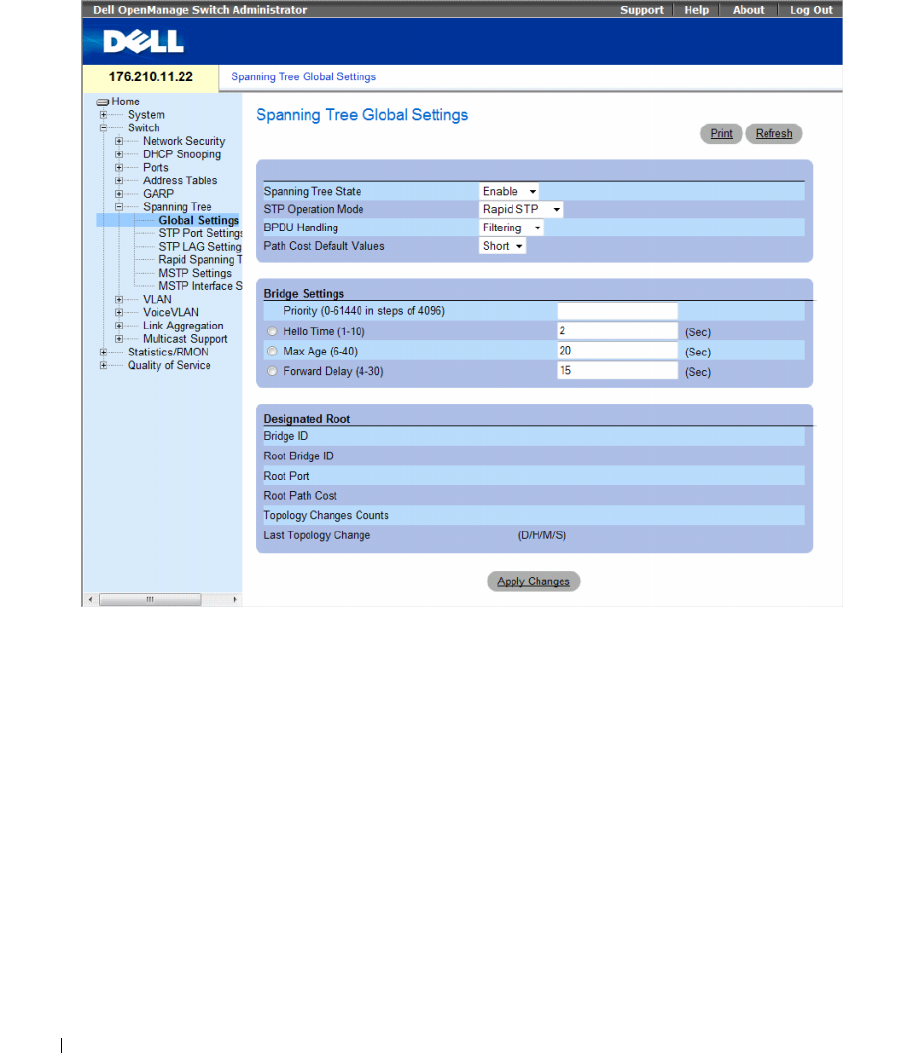The width and height of the screenshot is (900, 1053).
Task: Click the Topology Changes Counts label
Action: [326, 515]
